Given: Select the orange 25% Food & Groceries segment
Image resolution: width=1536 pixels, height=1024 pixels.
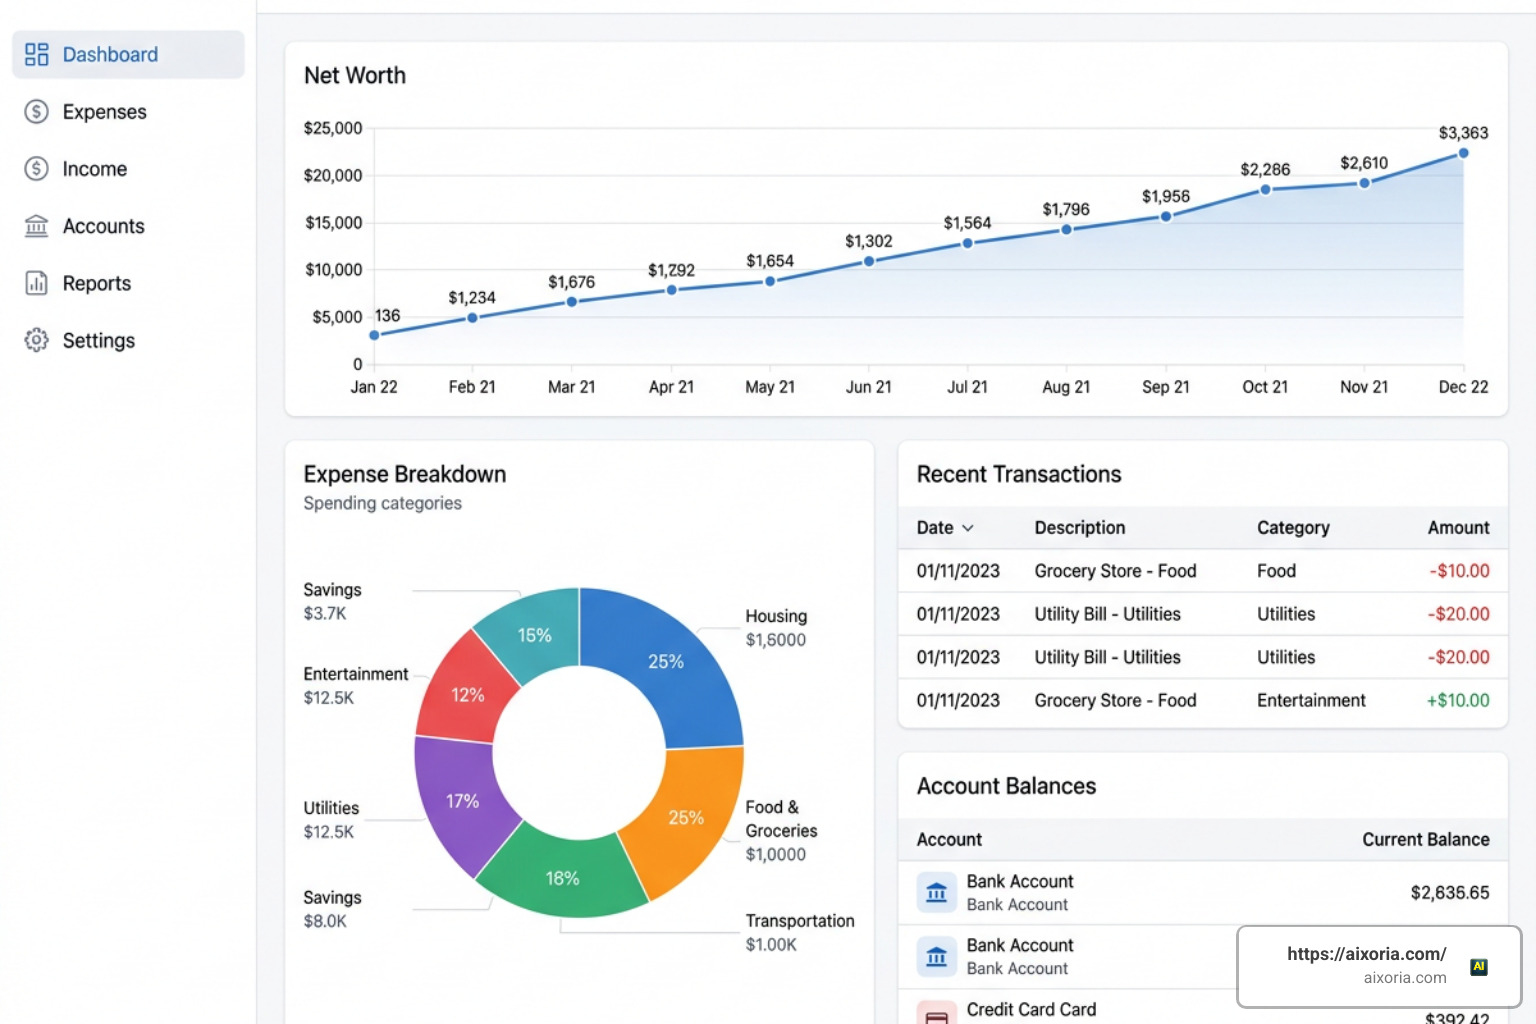Looking at the screenshot, I should tap(686, 817).
